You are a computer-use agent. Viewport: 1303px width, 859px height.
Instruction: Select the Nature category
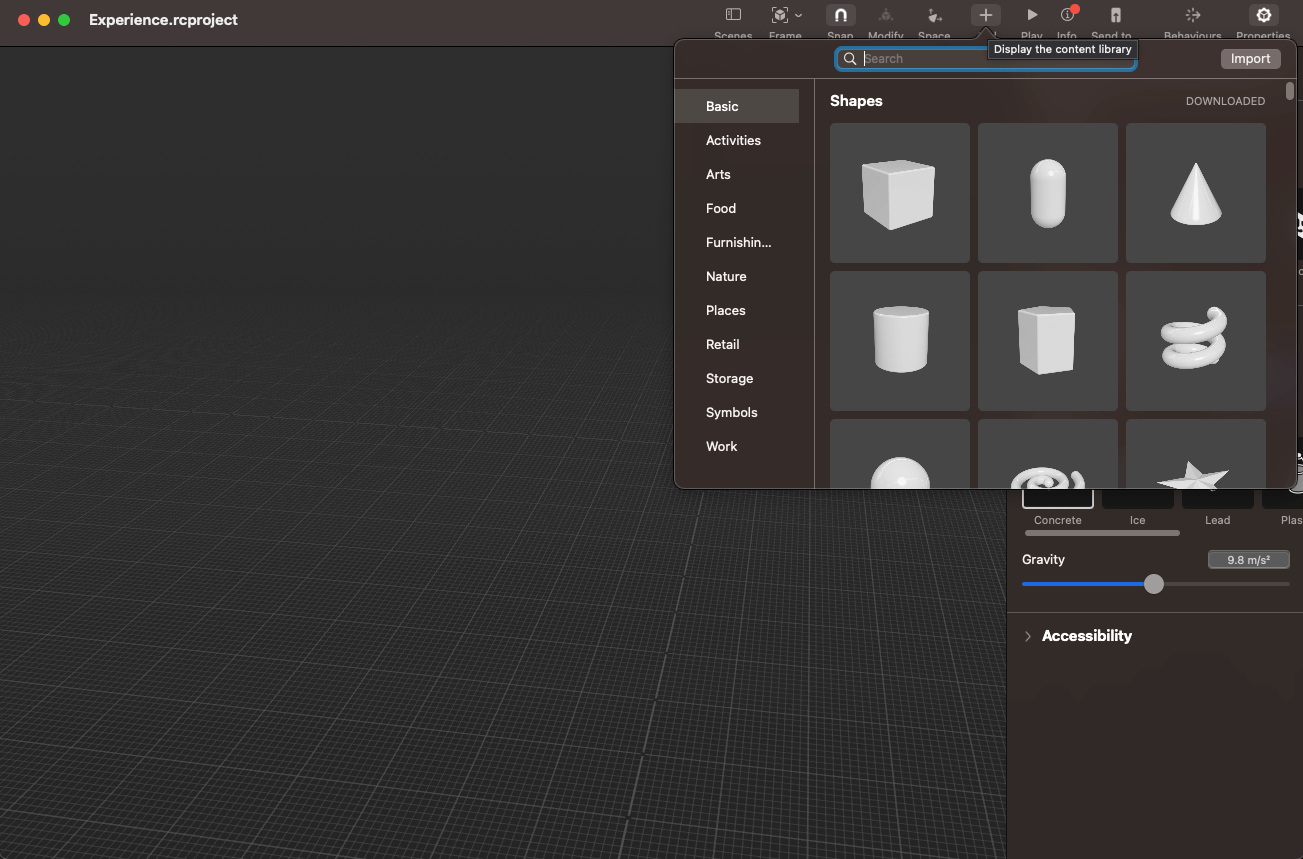point(737,276)
